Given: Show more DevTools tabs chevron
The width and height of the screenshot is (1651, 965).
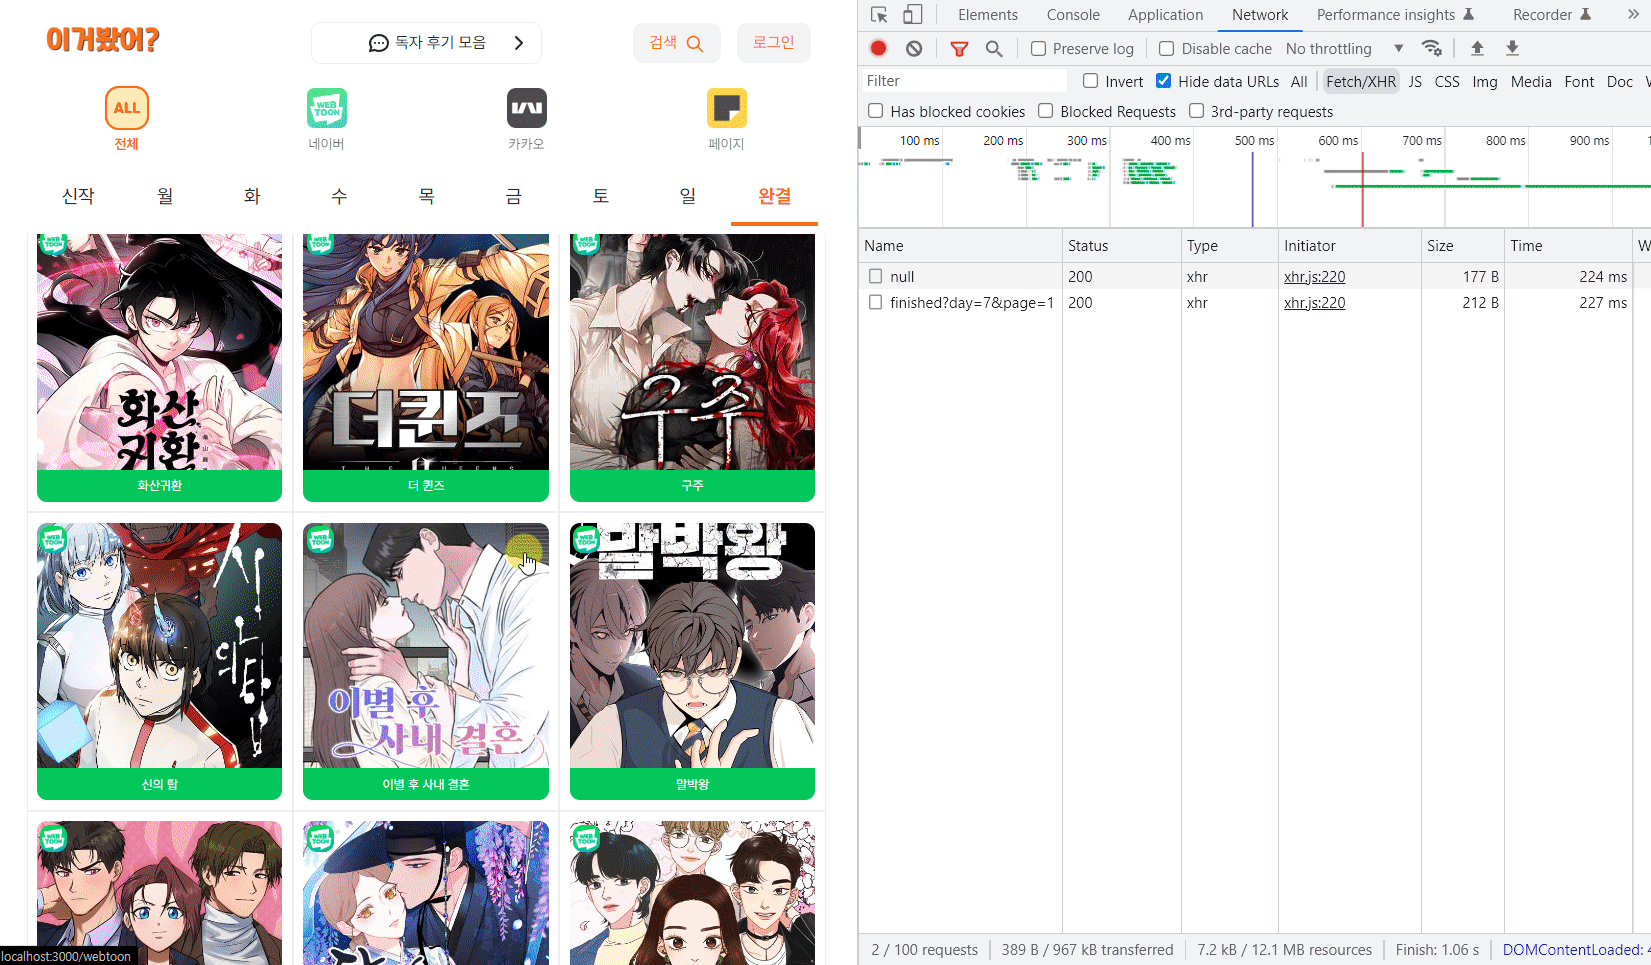Looking at the screenshot, I should point(1633,15).
